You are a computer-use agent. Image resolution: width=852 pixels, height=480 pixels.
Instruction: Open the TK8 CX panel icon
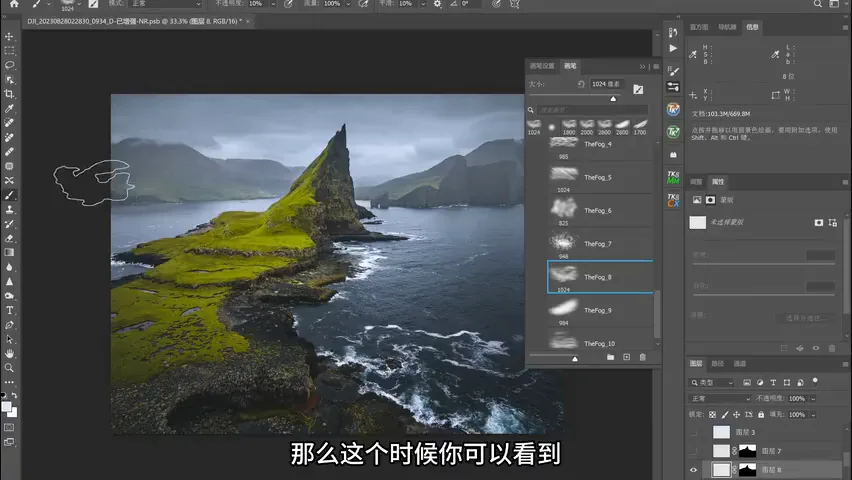click(673, 200)
